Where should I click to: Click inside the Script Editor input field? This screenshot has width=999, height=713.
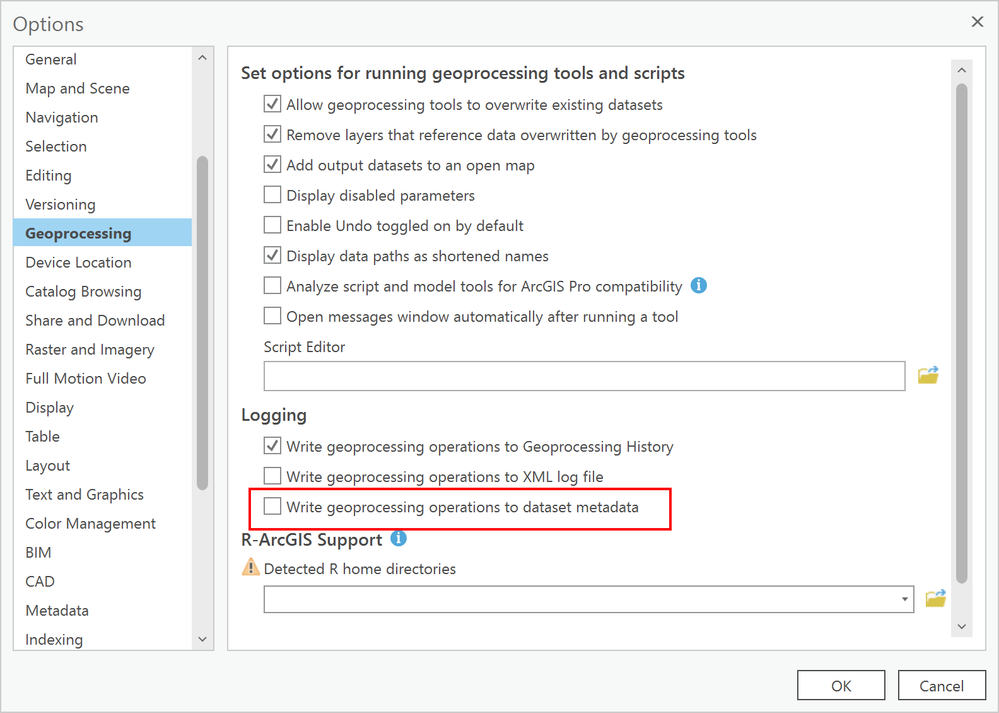583,375
